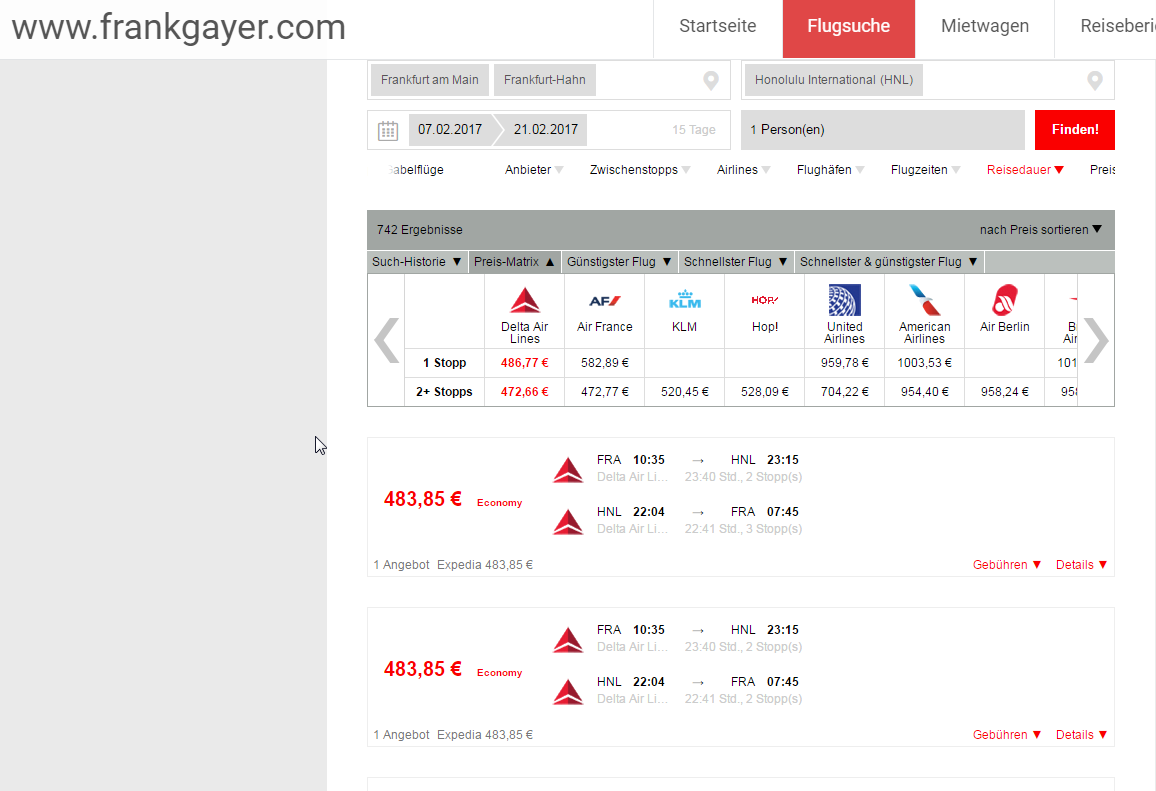Click the calendar icon beside the dates
Image resolution: width=1156 pixels, height=791 pixels.
[x=388, y=130]
